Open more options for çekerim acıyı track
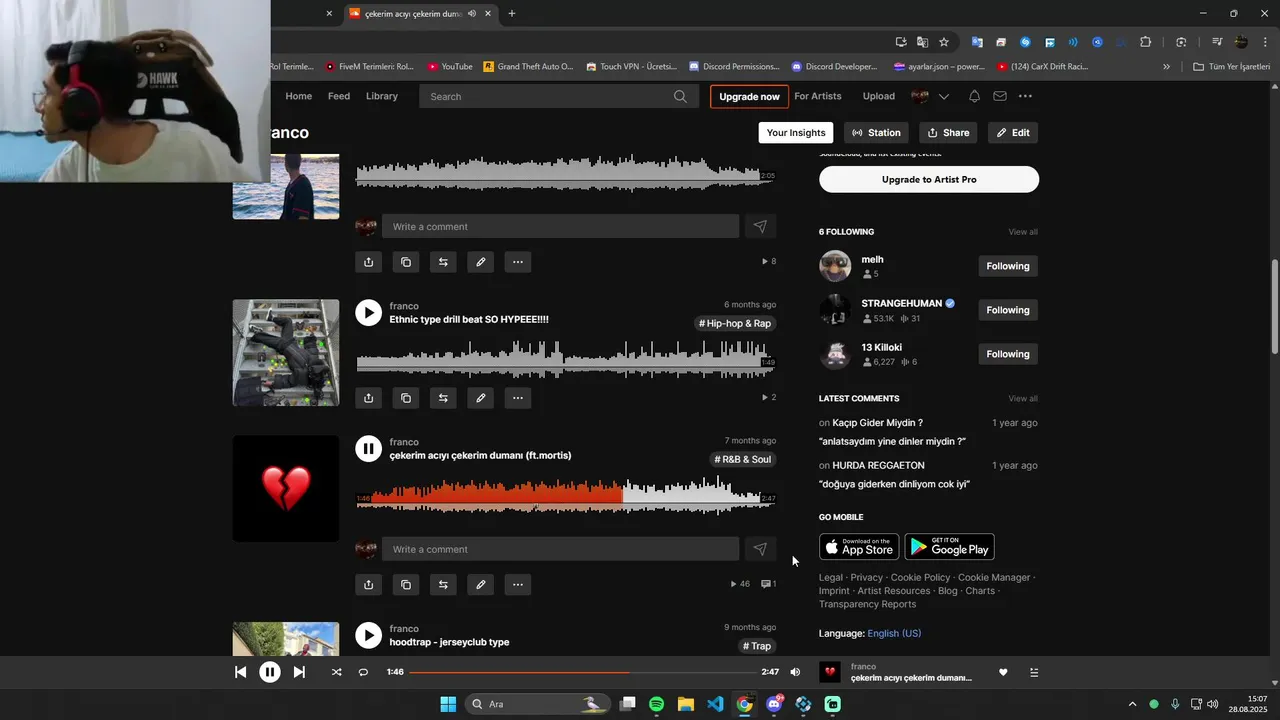The width and height of the screenshot is (1280, 720). (518, 584)
